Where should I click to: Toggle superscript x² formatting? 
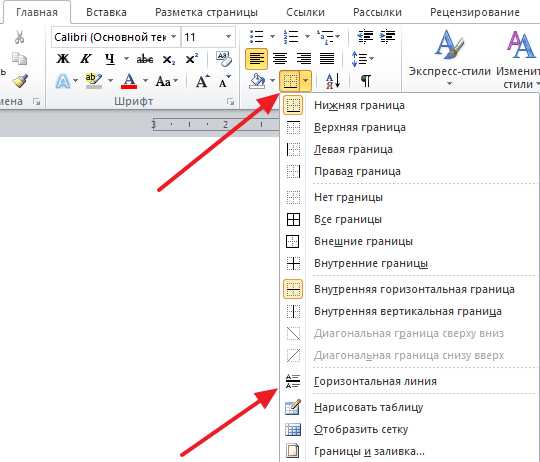[x=191, y=59]
